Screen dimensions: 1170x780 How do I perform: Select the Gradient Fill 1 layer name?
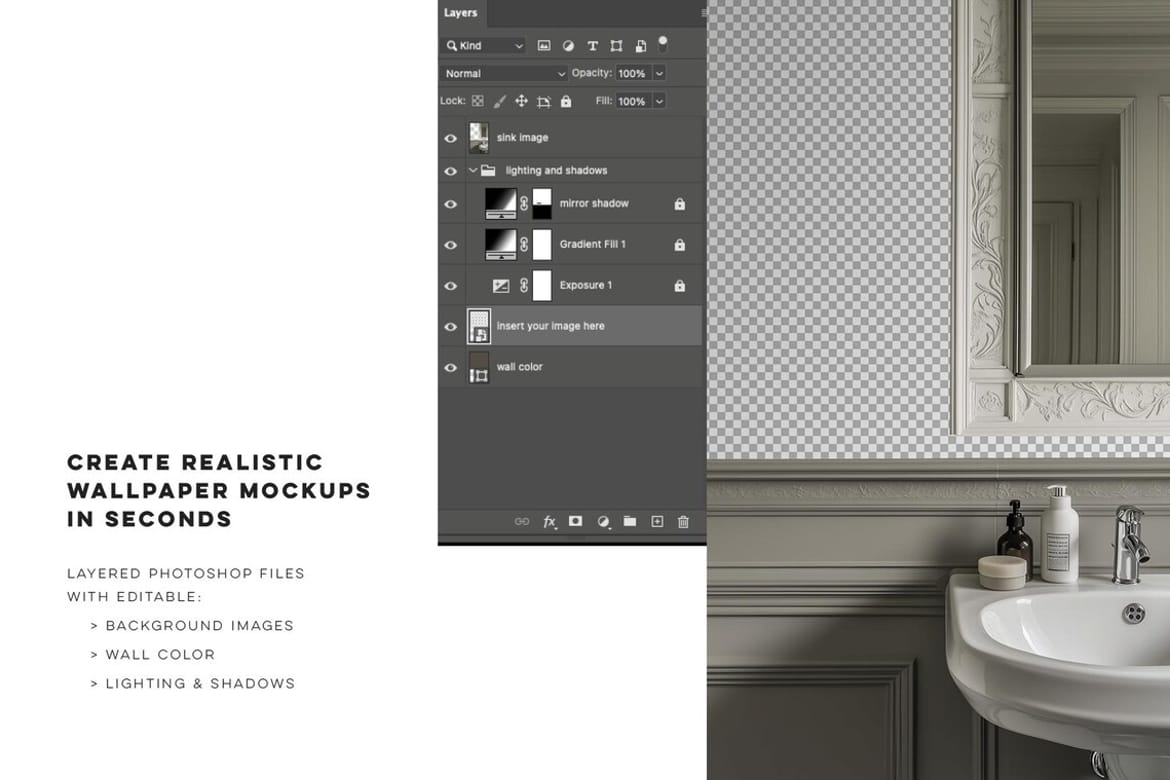[x=592, y=244]
